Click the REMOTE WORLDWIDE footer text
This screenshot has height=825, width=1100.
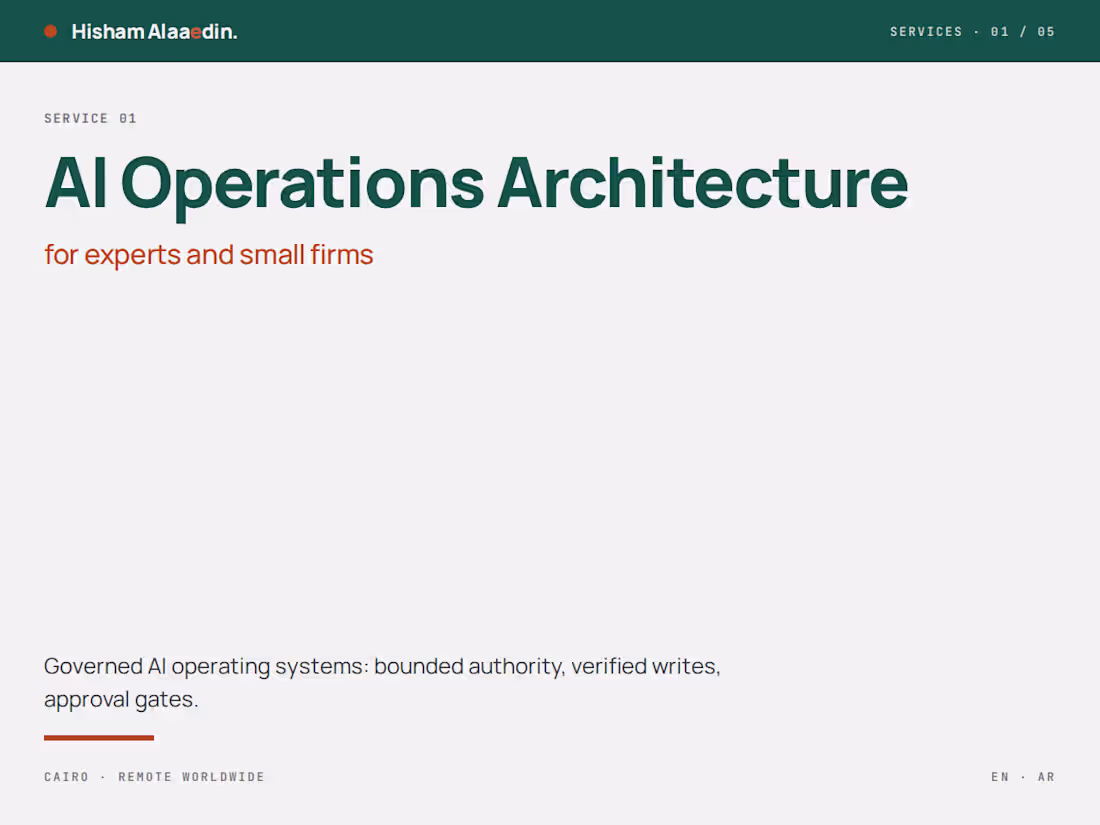point(192,777)
